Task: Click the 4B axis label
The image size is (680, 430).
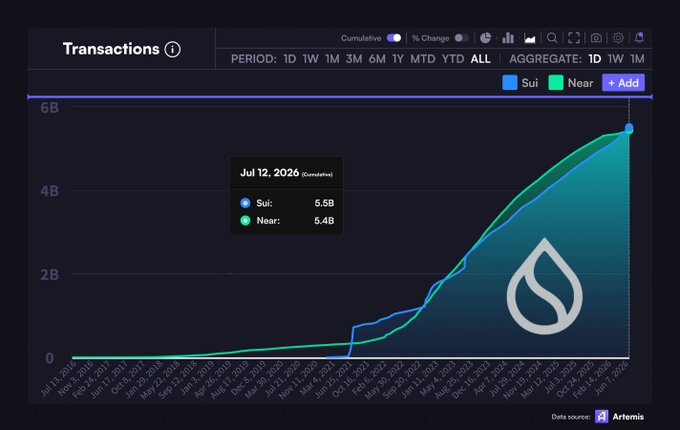Action: [x=49, y=191]
